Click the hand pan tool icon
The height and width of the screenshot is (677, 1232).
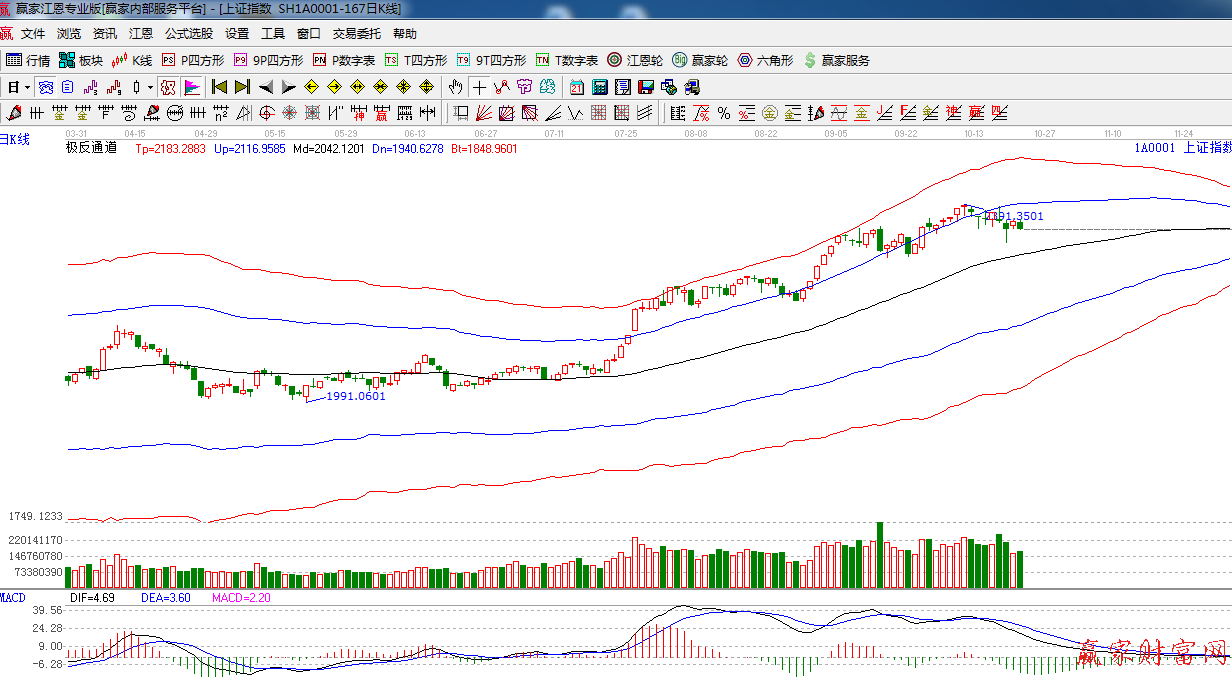coord(457,87)
